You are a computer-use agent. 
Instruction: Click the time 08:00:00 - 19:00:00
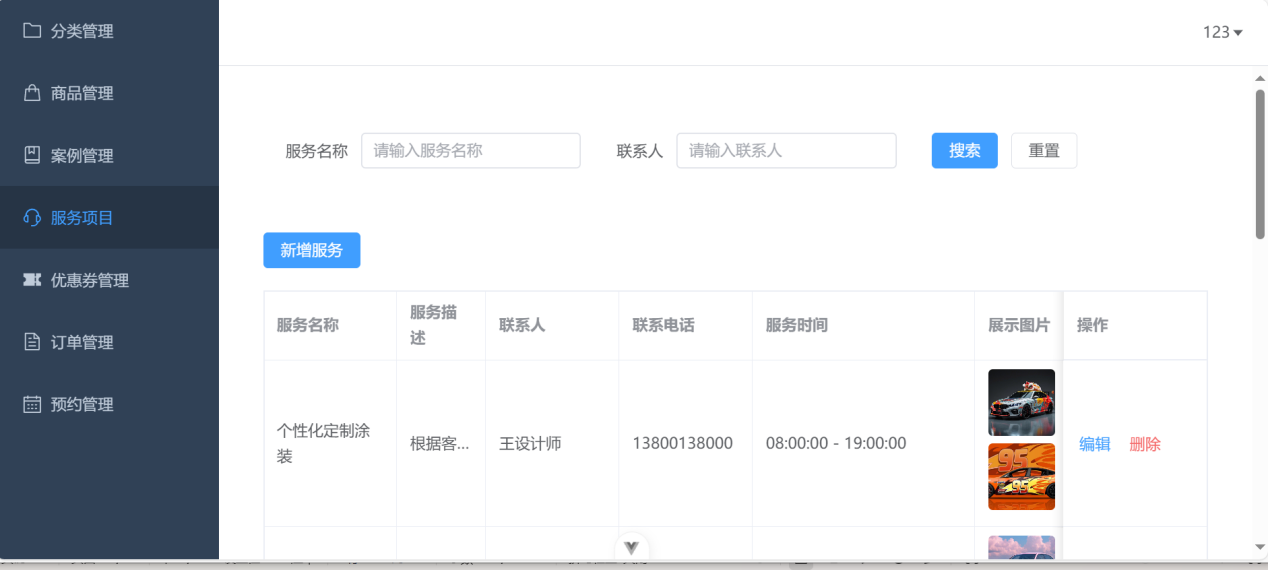[x=836, y=444]
